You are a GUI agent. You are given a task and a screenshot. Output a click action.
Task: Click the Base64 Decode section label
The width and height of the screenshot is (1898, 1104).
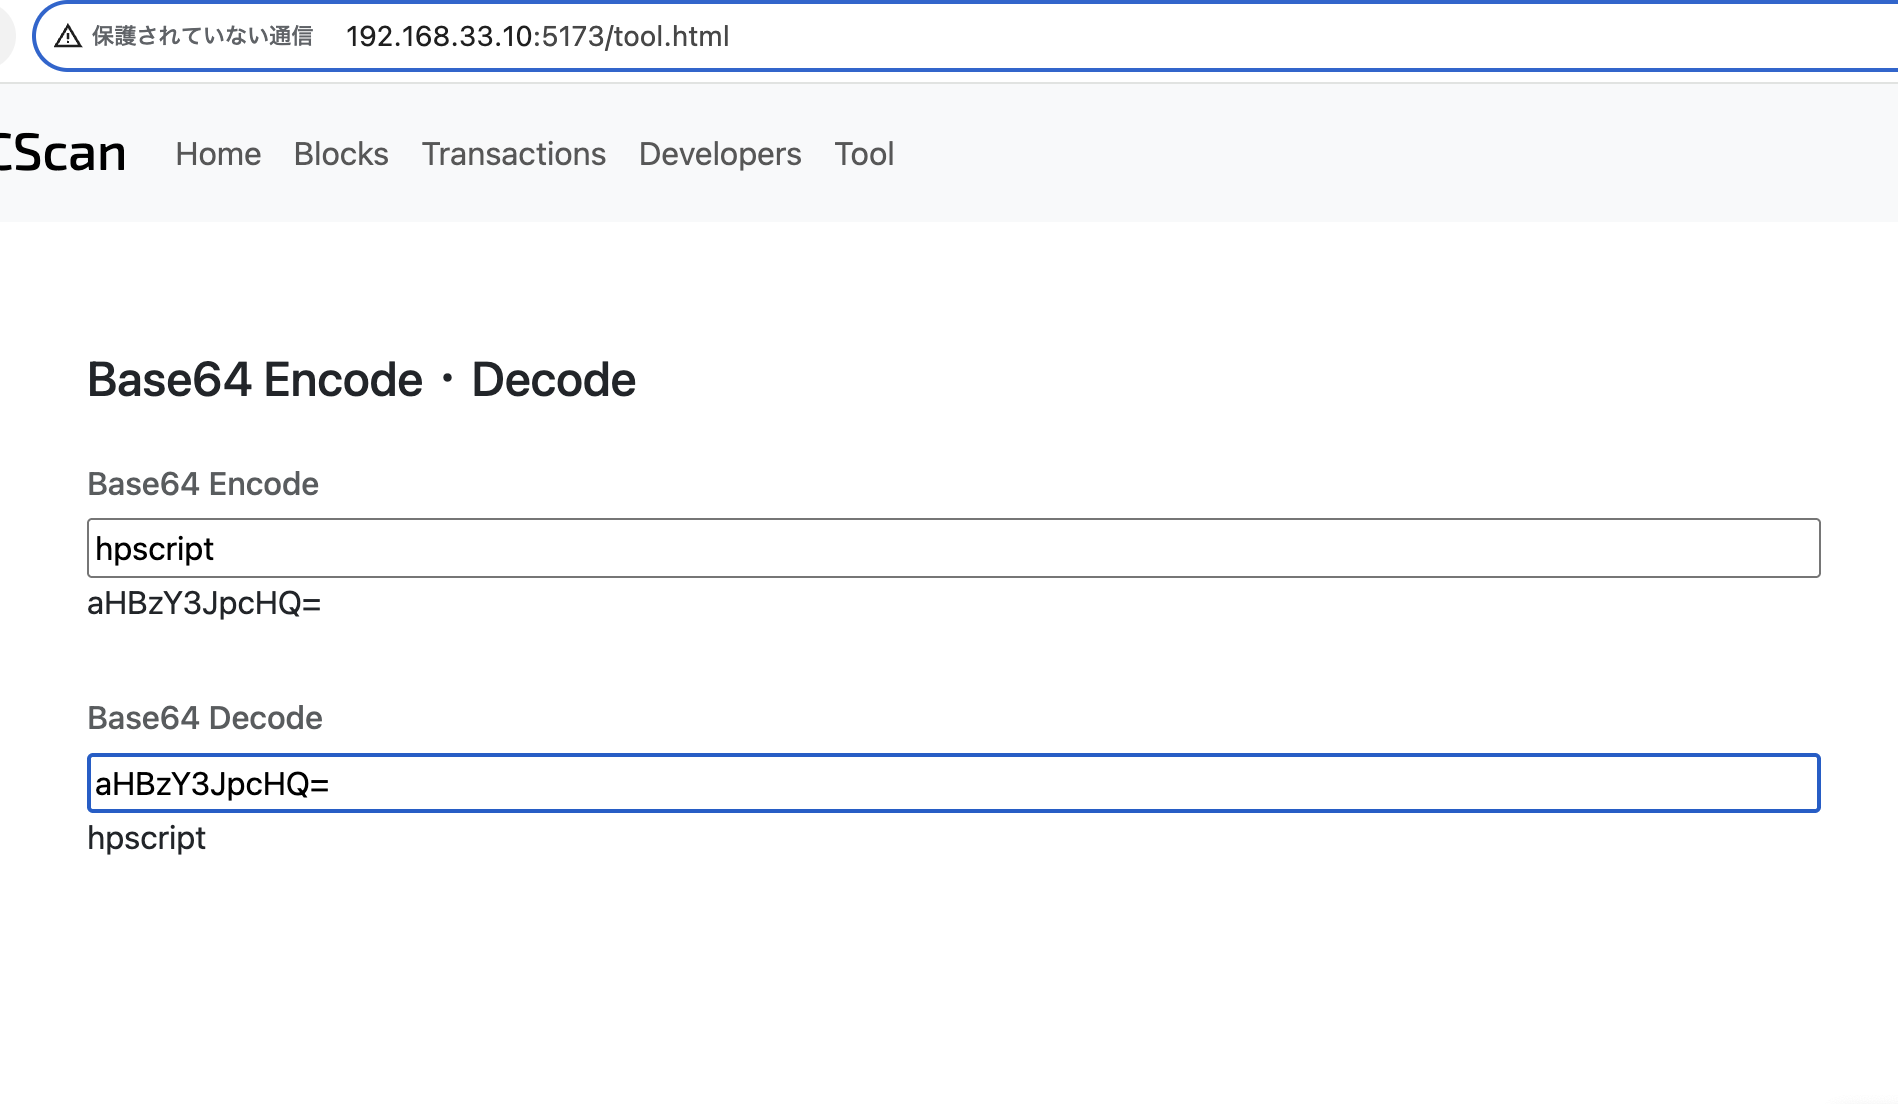point(204,718)
